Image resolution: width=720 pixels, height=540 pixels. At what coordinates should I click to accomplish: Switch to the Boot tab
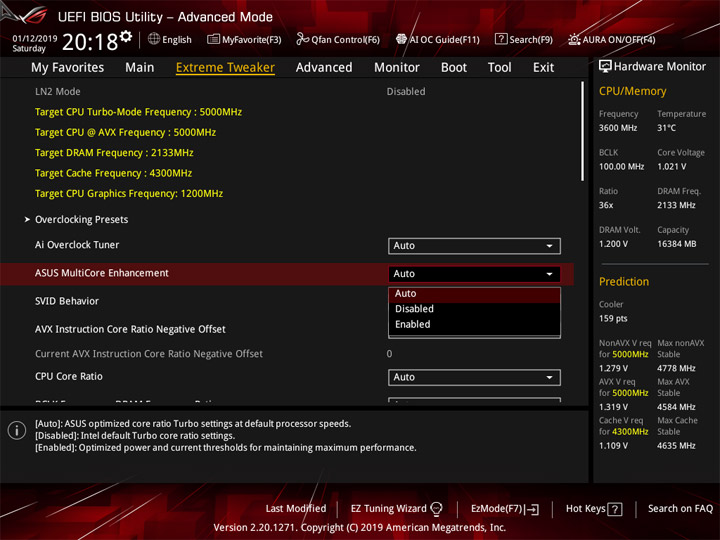(x=454, y=68)
